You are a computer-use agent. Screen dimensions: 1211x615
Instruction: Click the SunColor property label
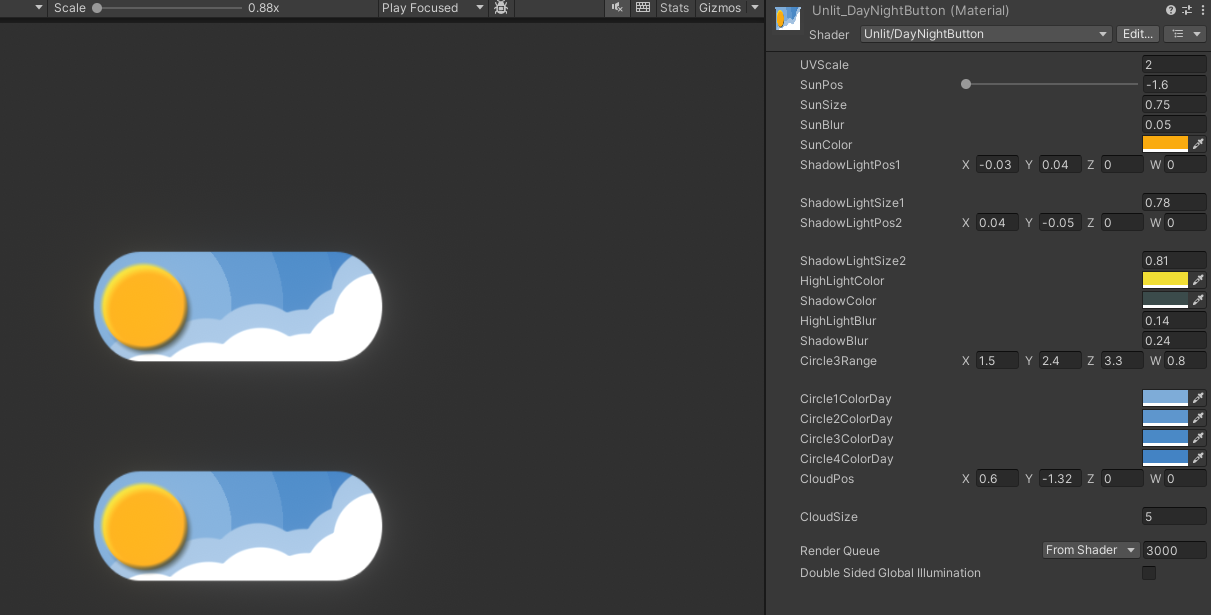[826, 145]
